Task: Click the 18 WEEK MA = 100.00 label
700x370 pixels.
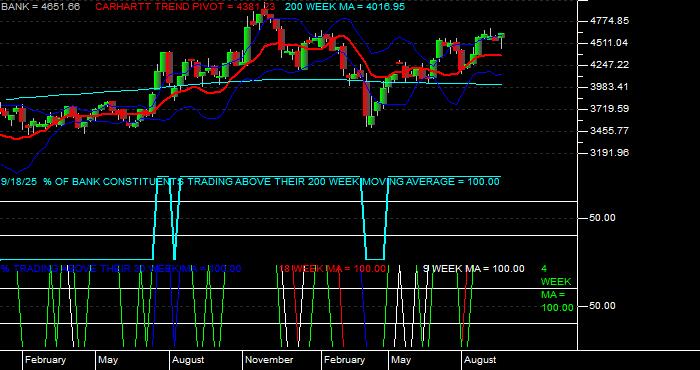Action: pyautogui.click(x=332, y=269)
